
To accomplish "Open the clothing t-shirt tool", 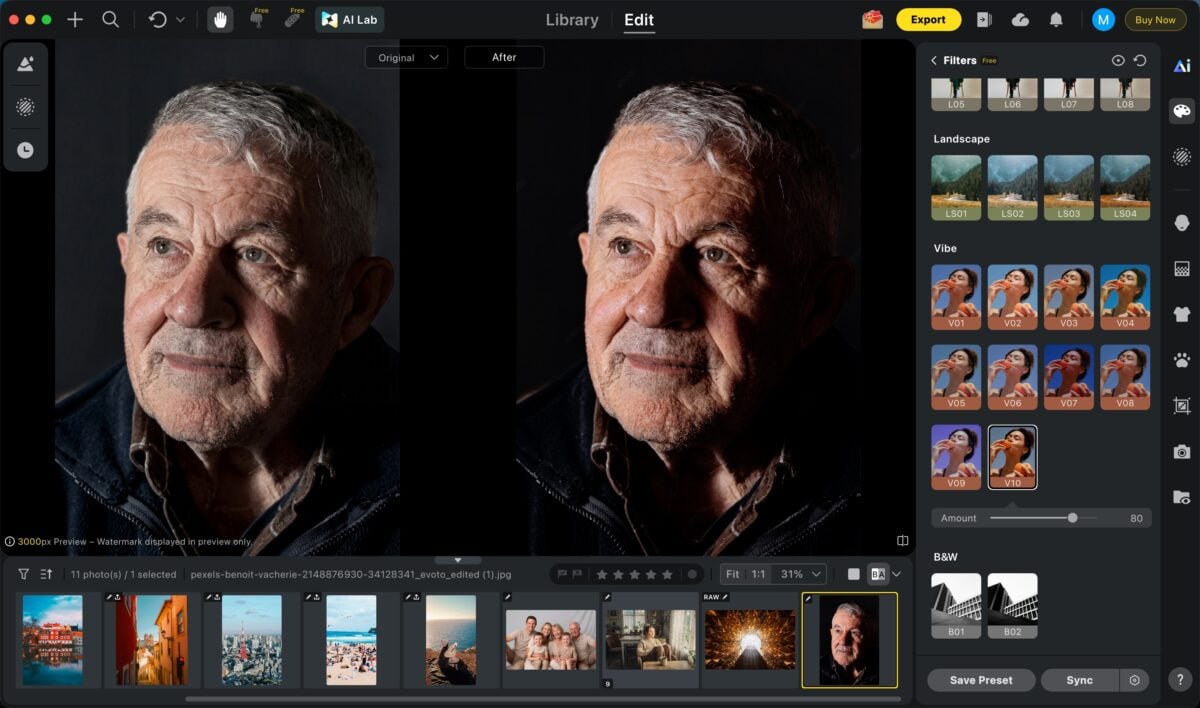I will [x=1182, y=314].
